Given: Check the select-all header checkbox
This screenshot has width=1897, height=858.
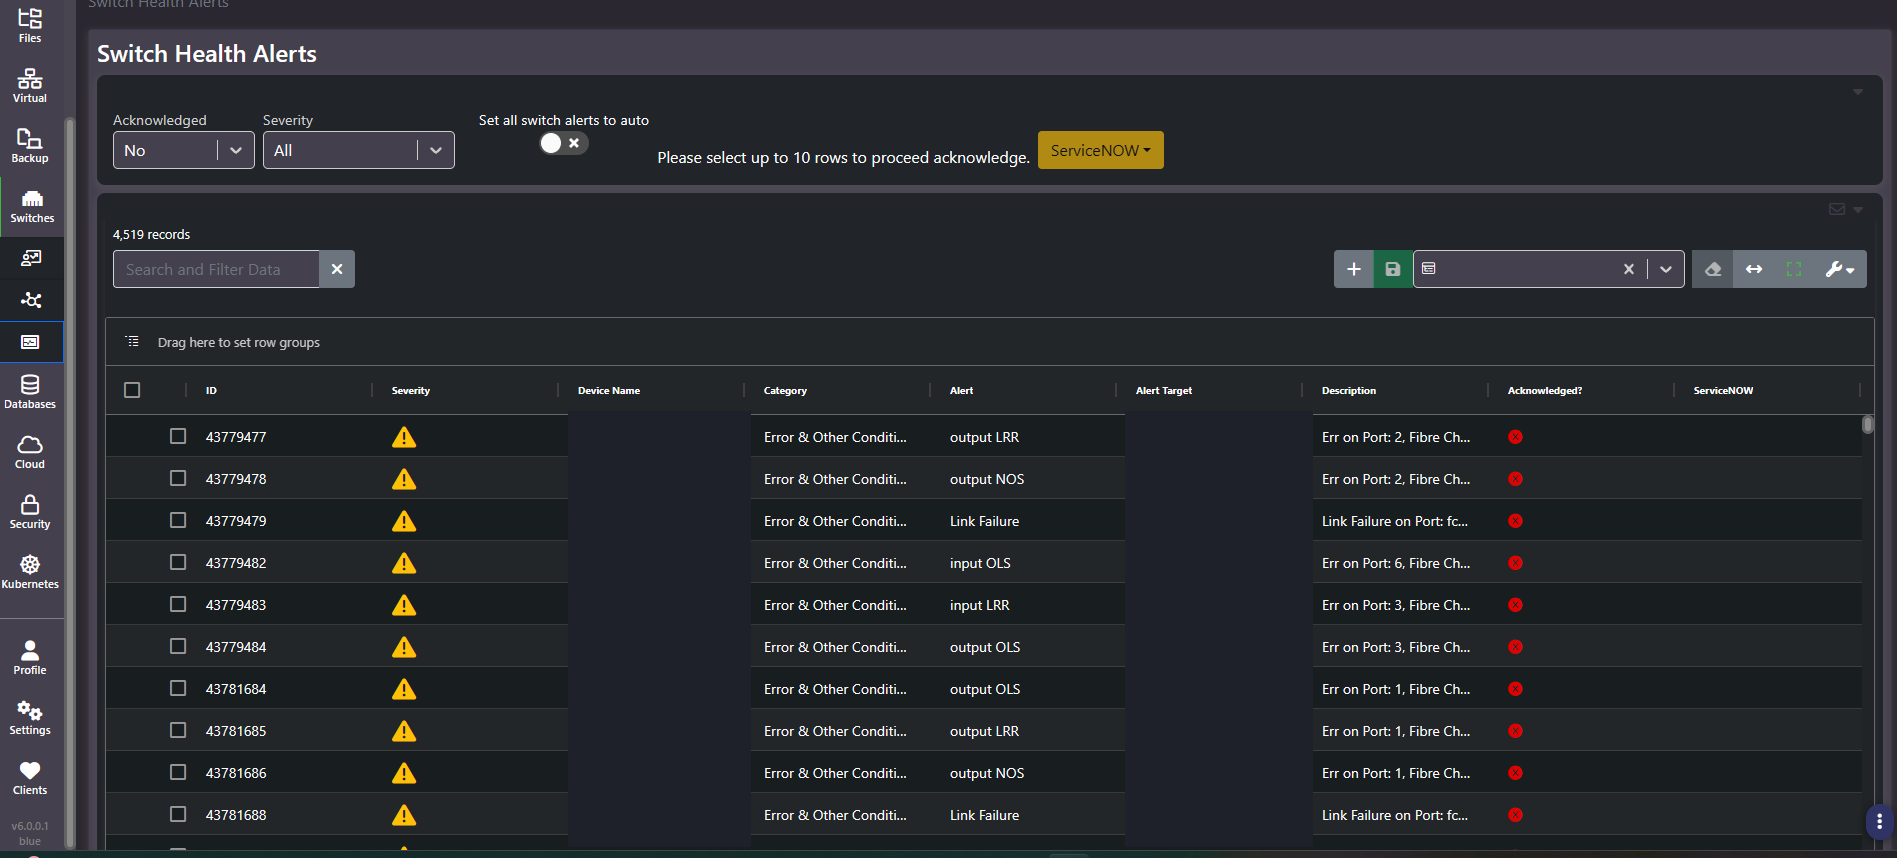Looking at the screenshot, I should (x=132, y=390).
